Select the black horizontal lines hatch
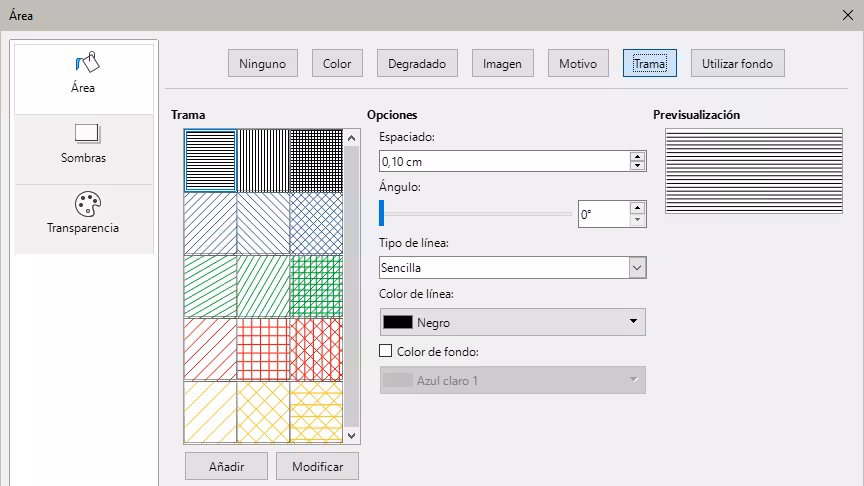 point(210,161)
